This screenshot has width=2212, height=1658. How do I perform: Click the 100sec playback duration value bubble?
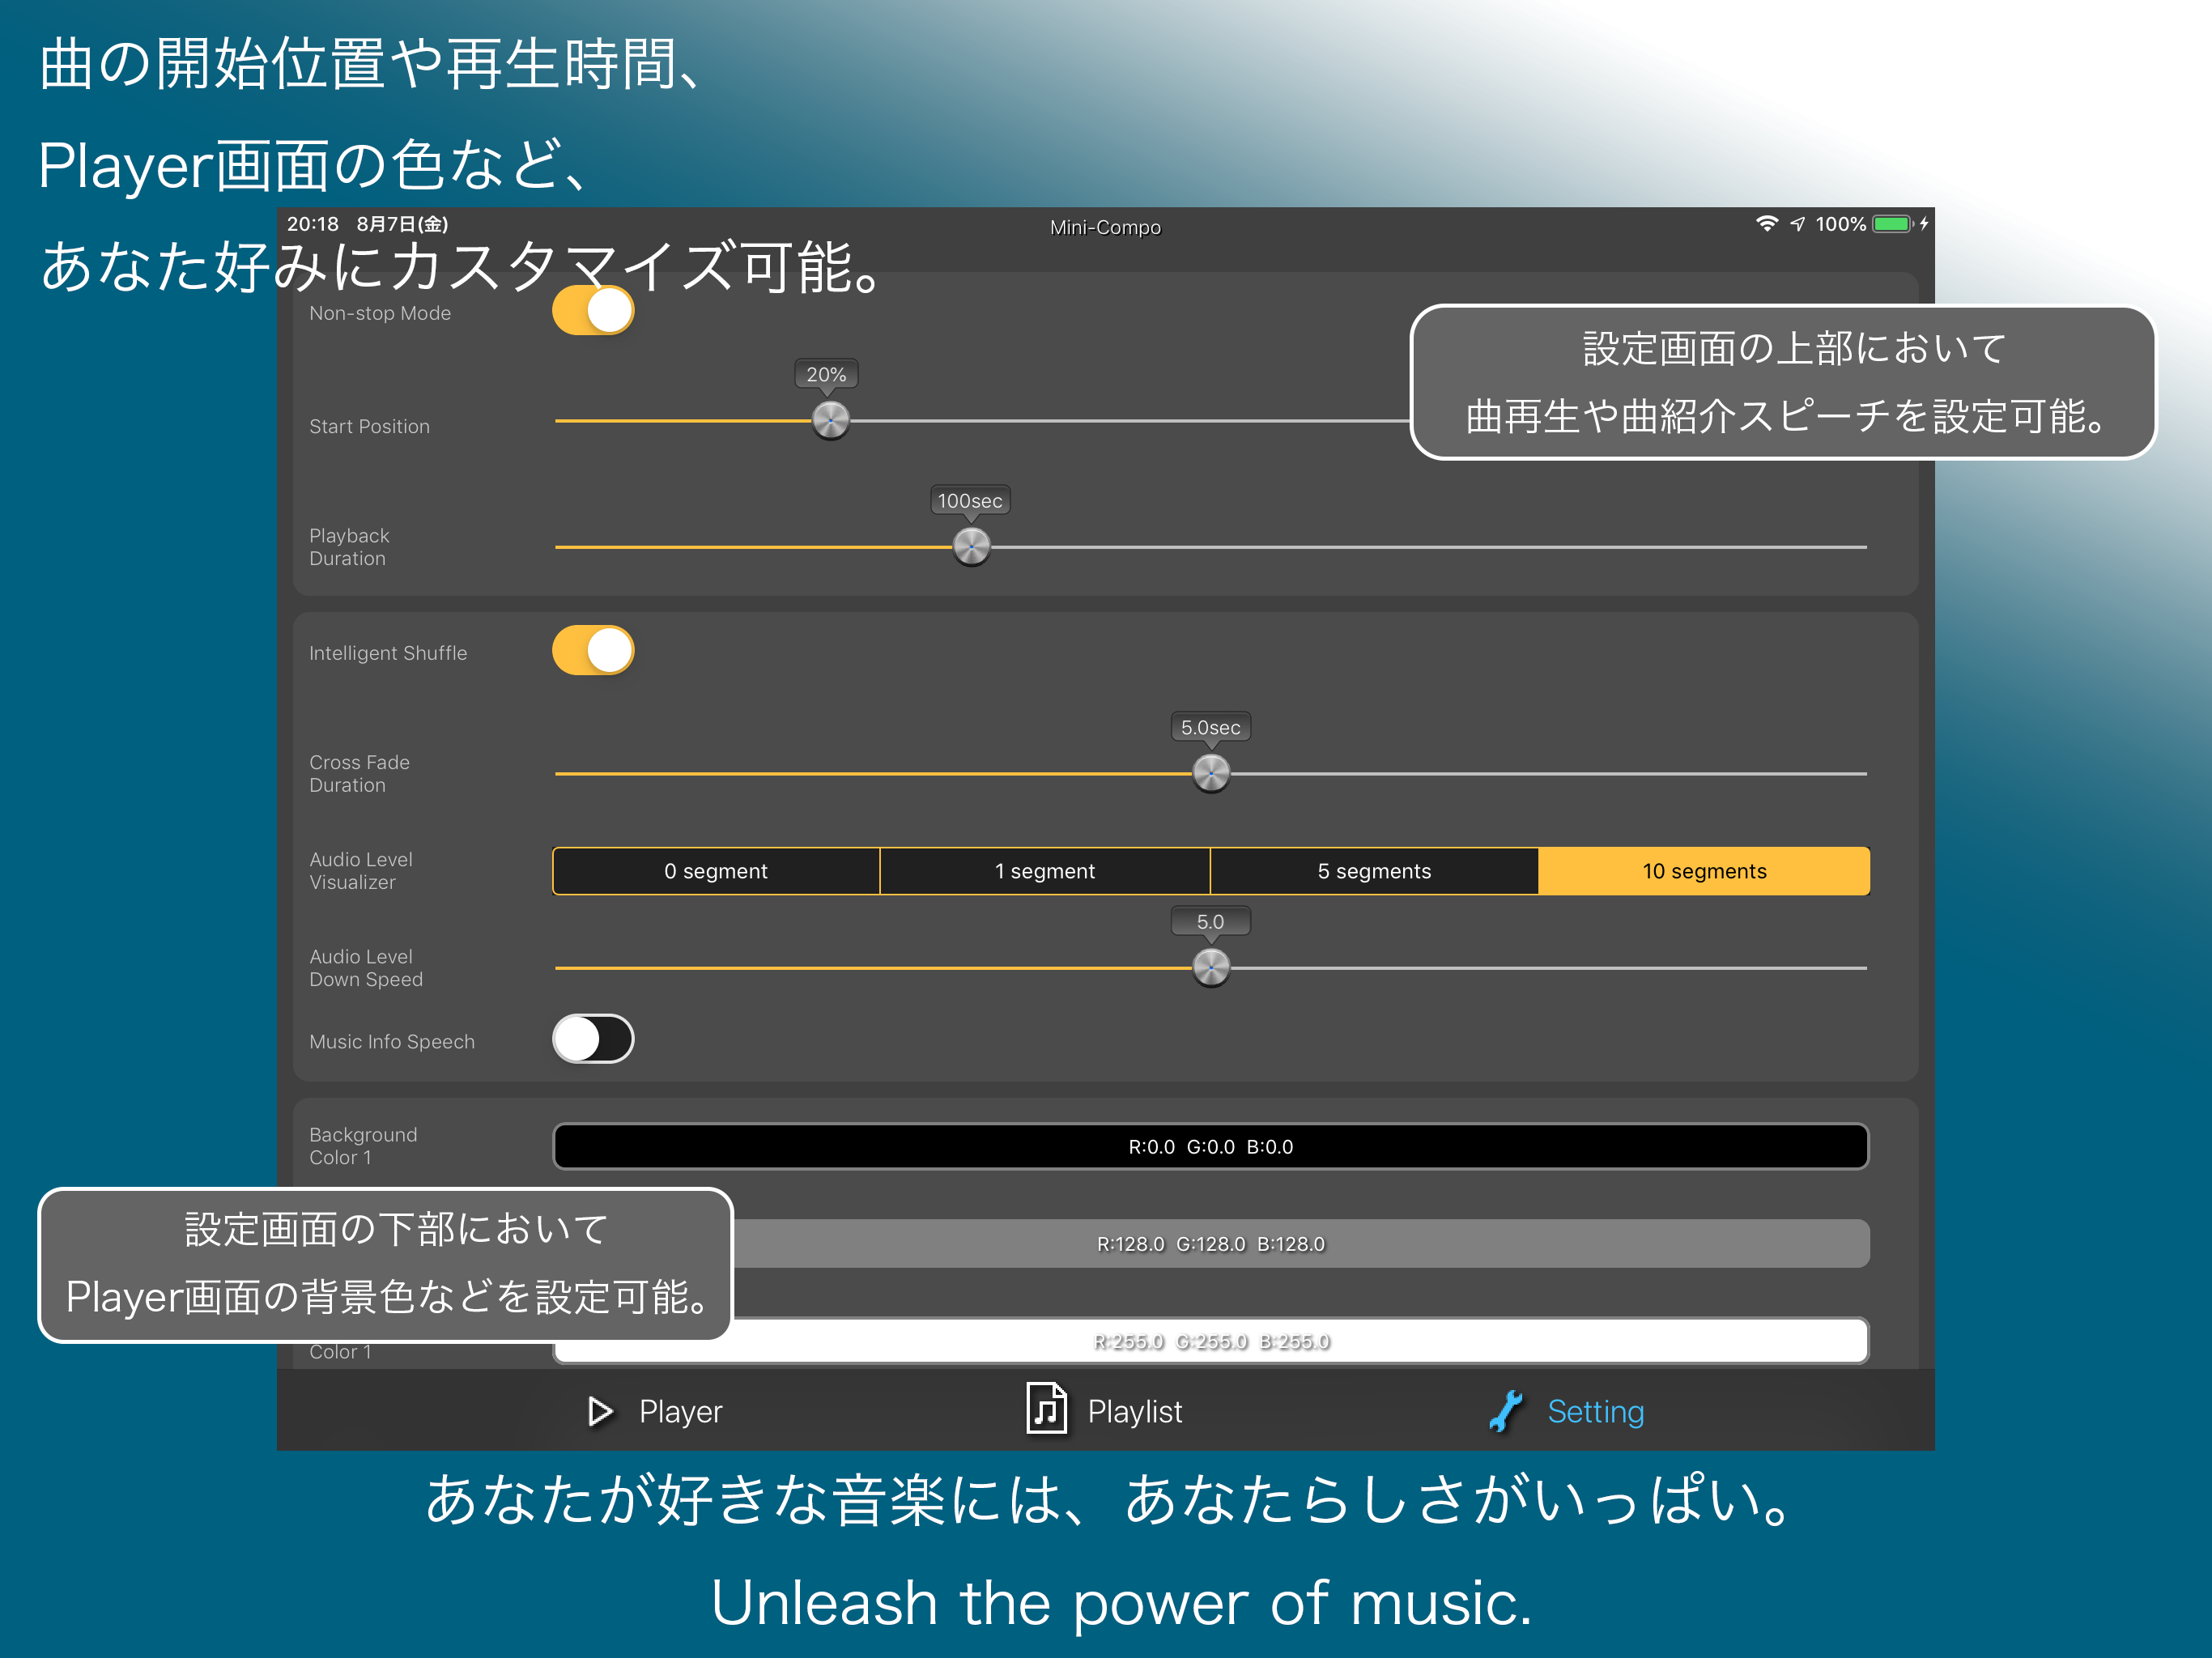[x=970, y=500]
